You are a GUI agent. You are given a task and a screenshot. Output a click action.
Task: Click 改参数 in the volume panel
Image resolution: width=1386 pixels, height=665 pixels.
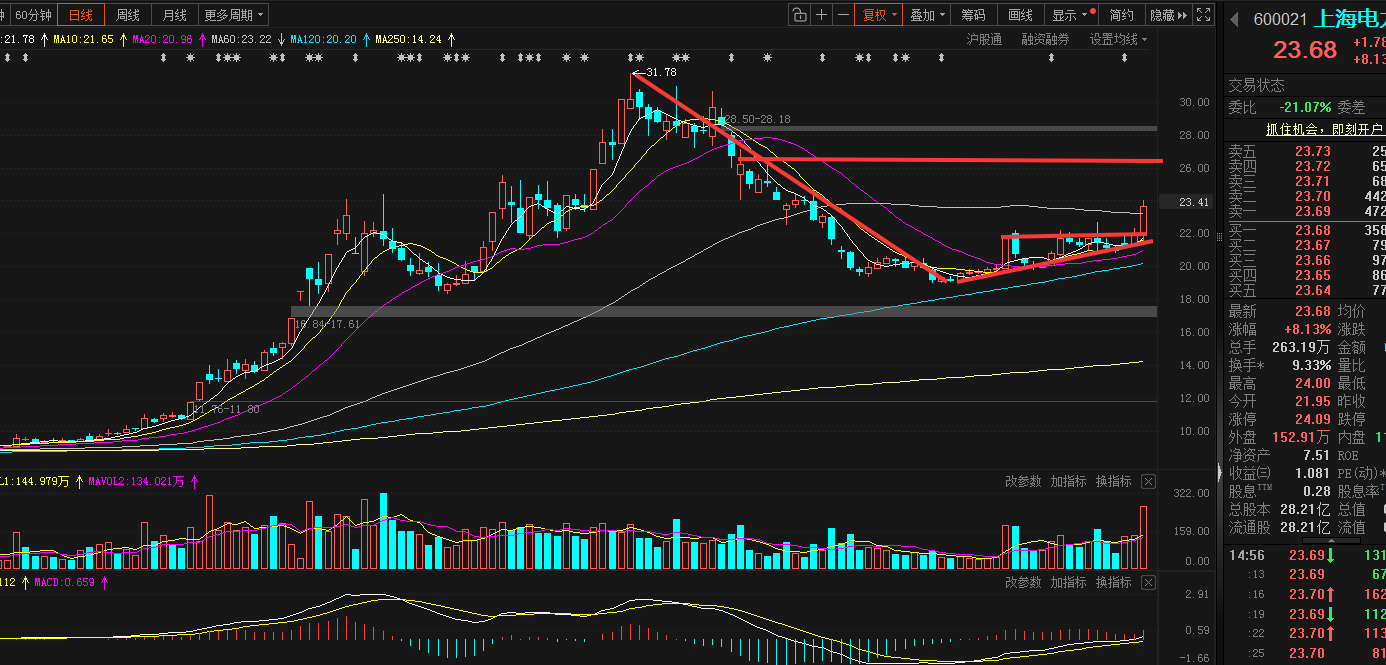tap(1024, 482)
